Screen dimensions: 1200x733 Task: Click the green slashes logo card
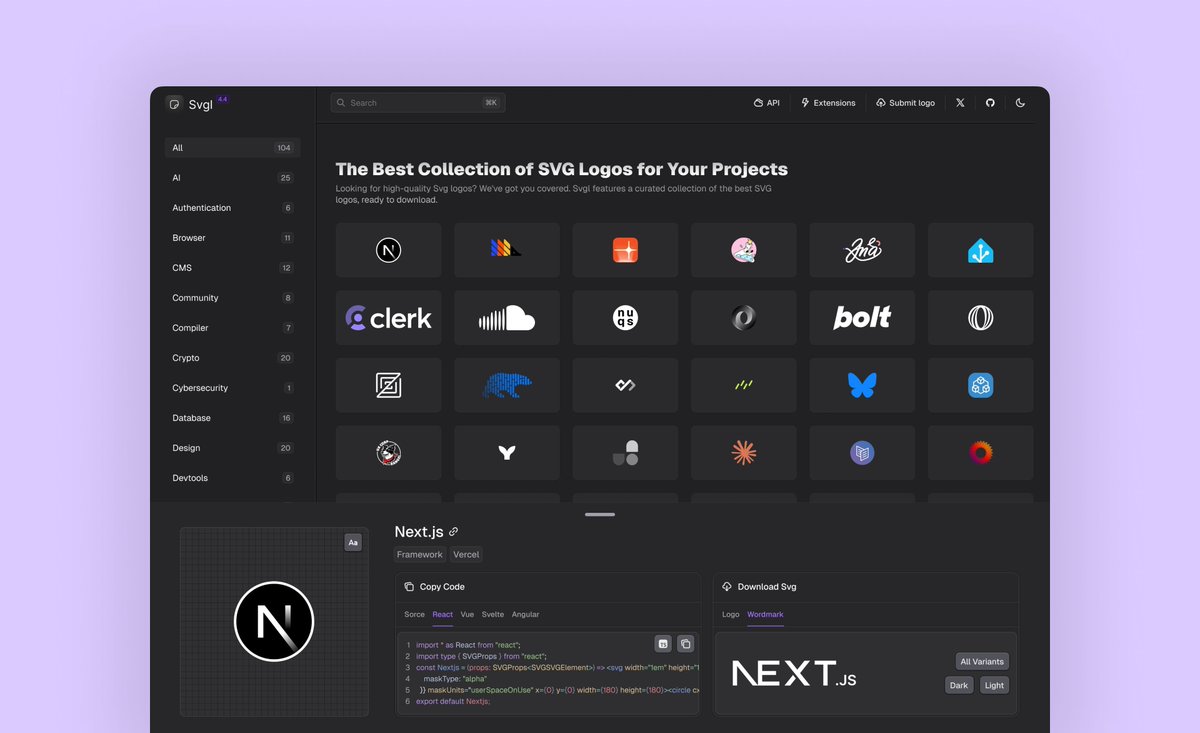pos(744,385)
